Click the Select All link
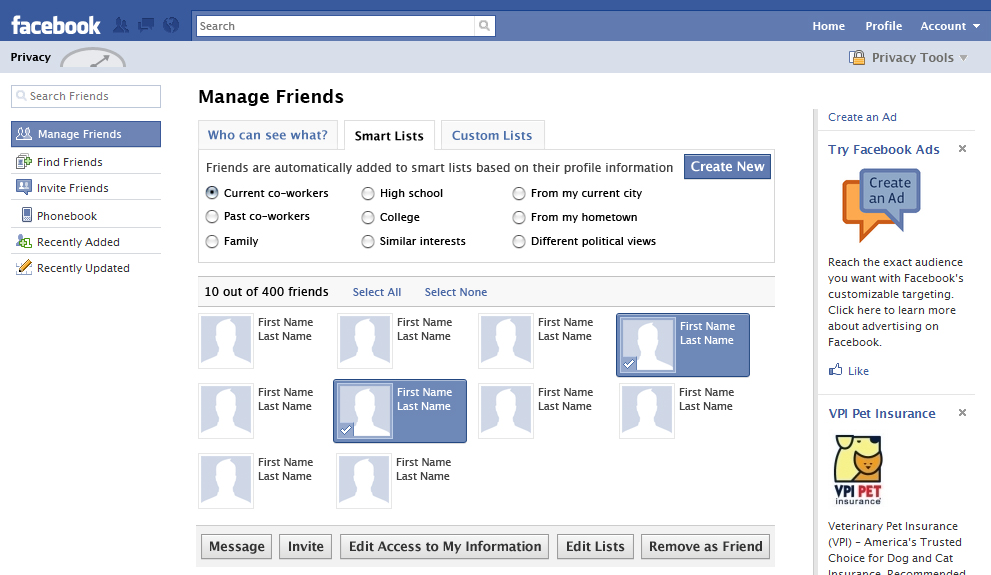991x575 pixels. pyautogui.click(x=377, y=292)
